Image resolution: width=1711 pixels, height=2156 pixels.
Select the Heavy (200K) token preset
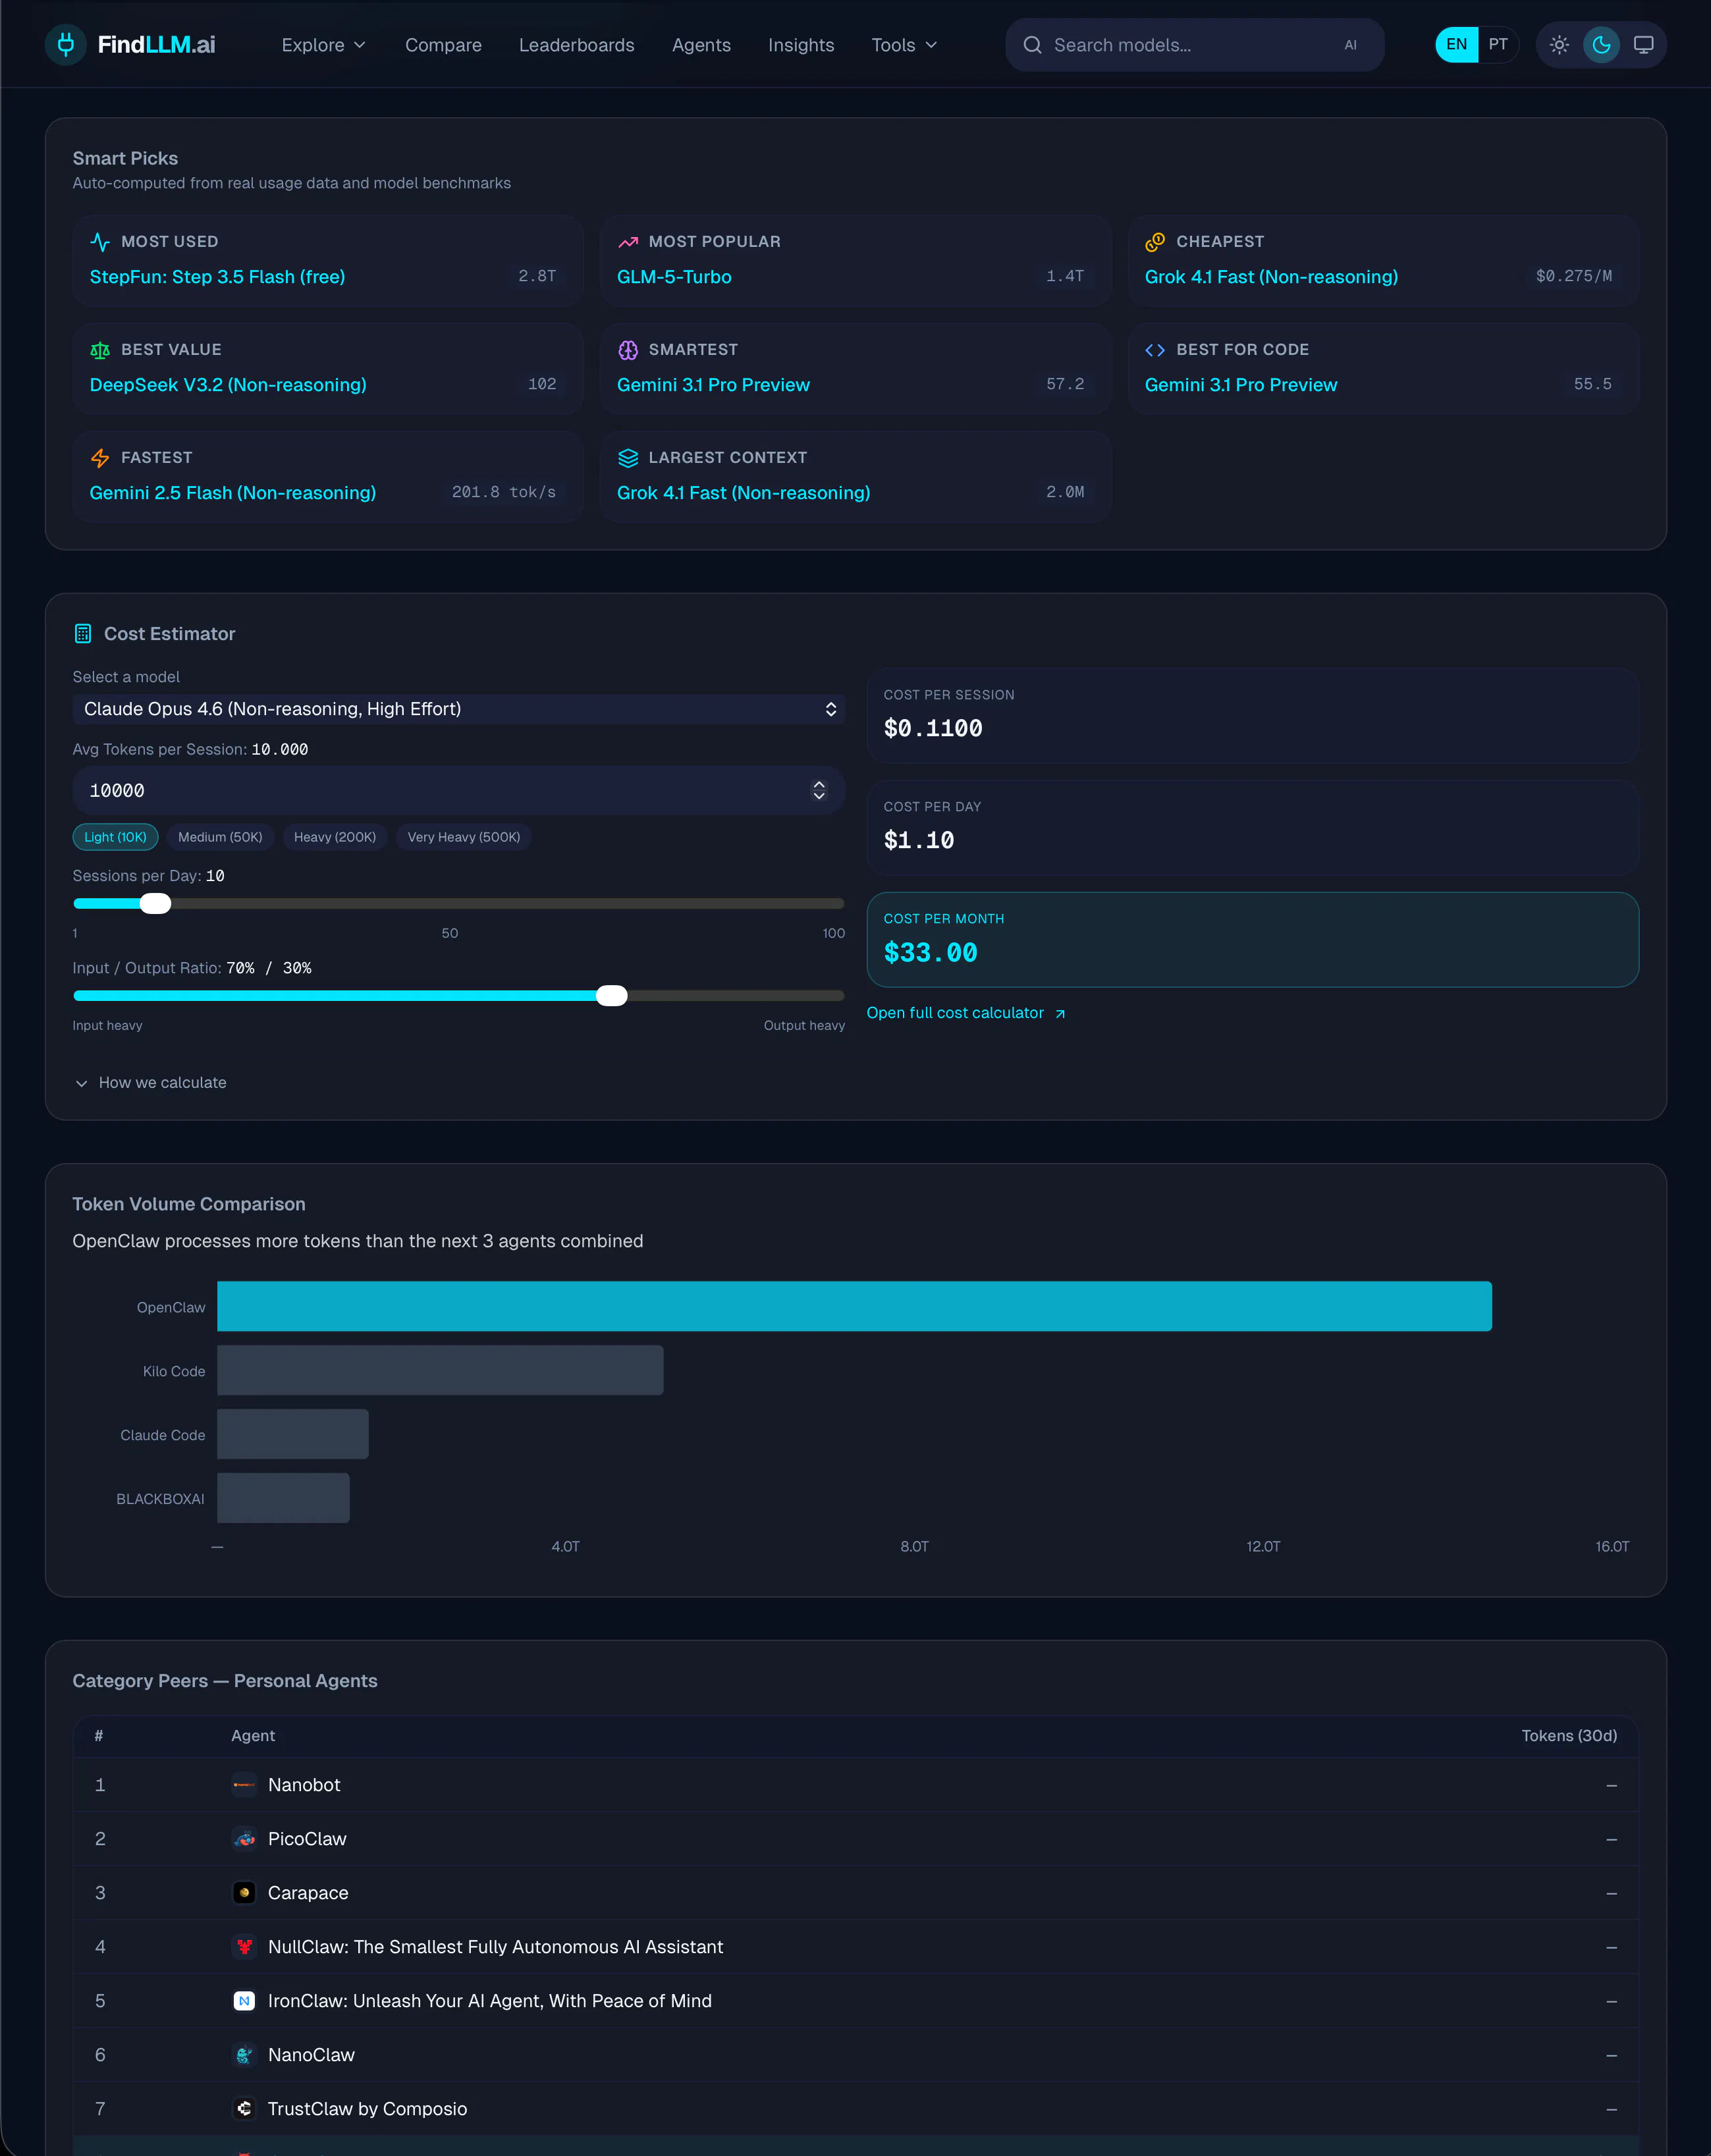click(x=335, y=837)
